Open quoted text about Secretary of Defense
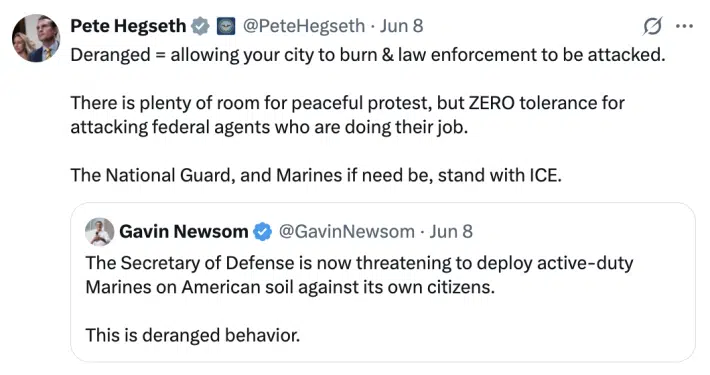Screen dimensions: 710x375 (x=360, y=263)
